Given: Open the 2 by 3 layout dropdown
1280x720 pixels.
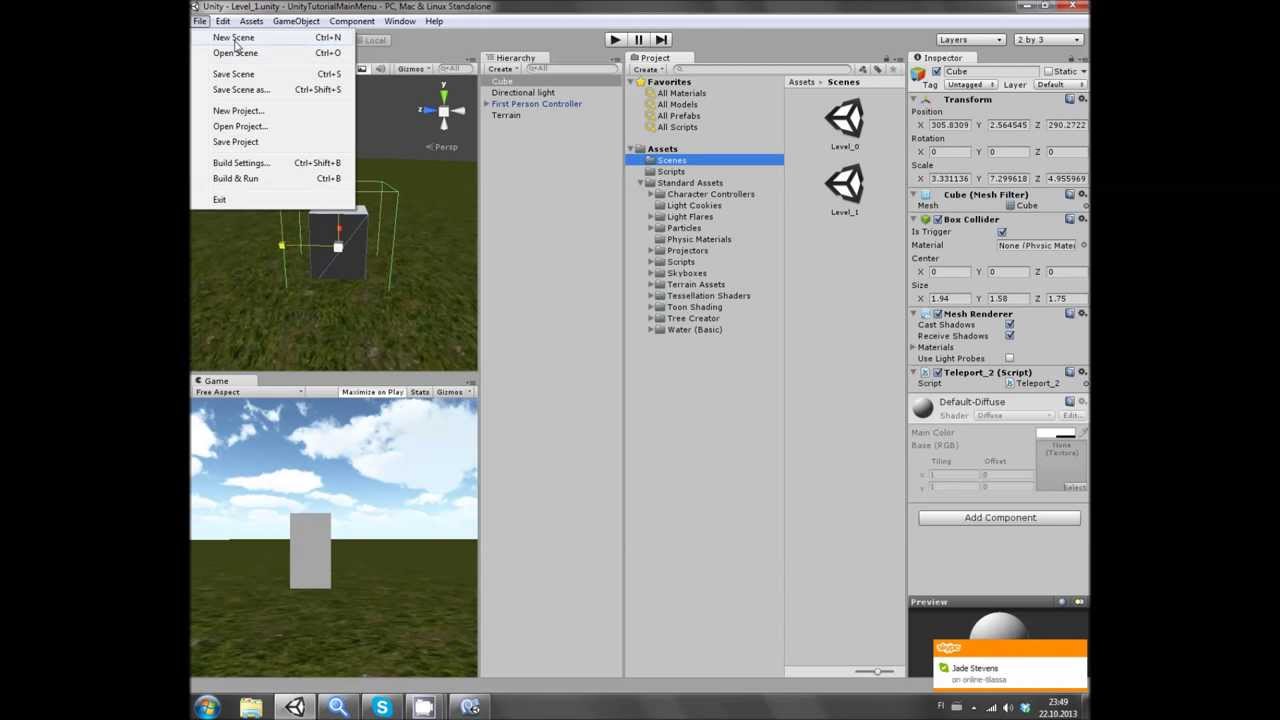Looking at the screenshot, I should coord(1048,40).
